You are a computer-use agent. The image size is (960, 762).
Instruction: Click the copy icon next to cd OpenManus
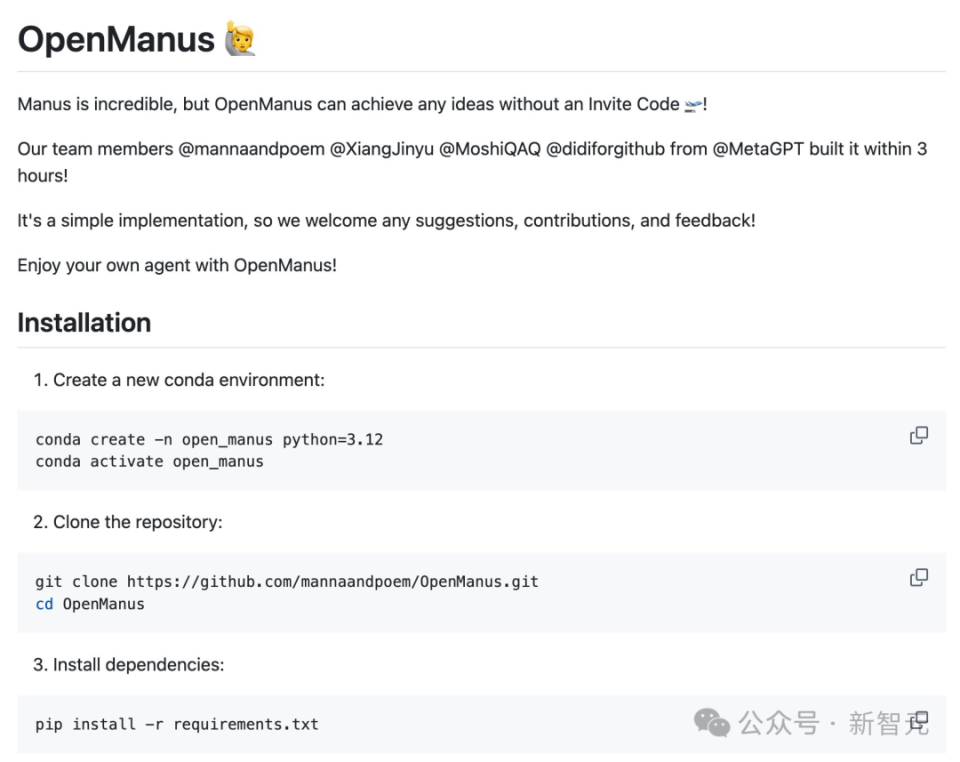tap(918, 577)
